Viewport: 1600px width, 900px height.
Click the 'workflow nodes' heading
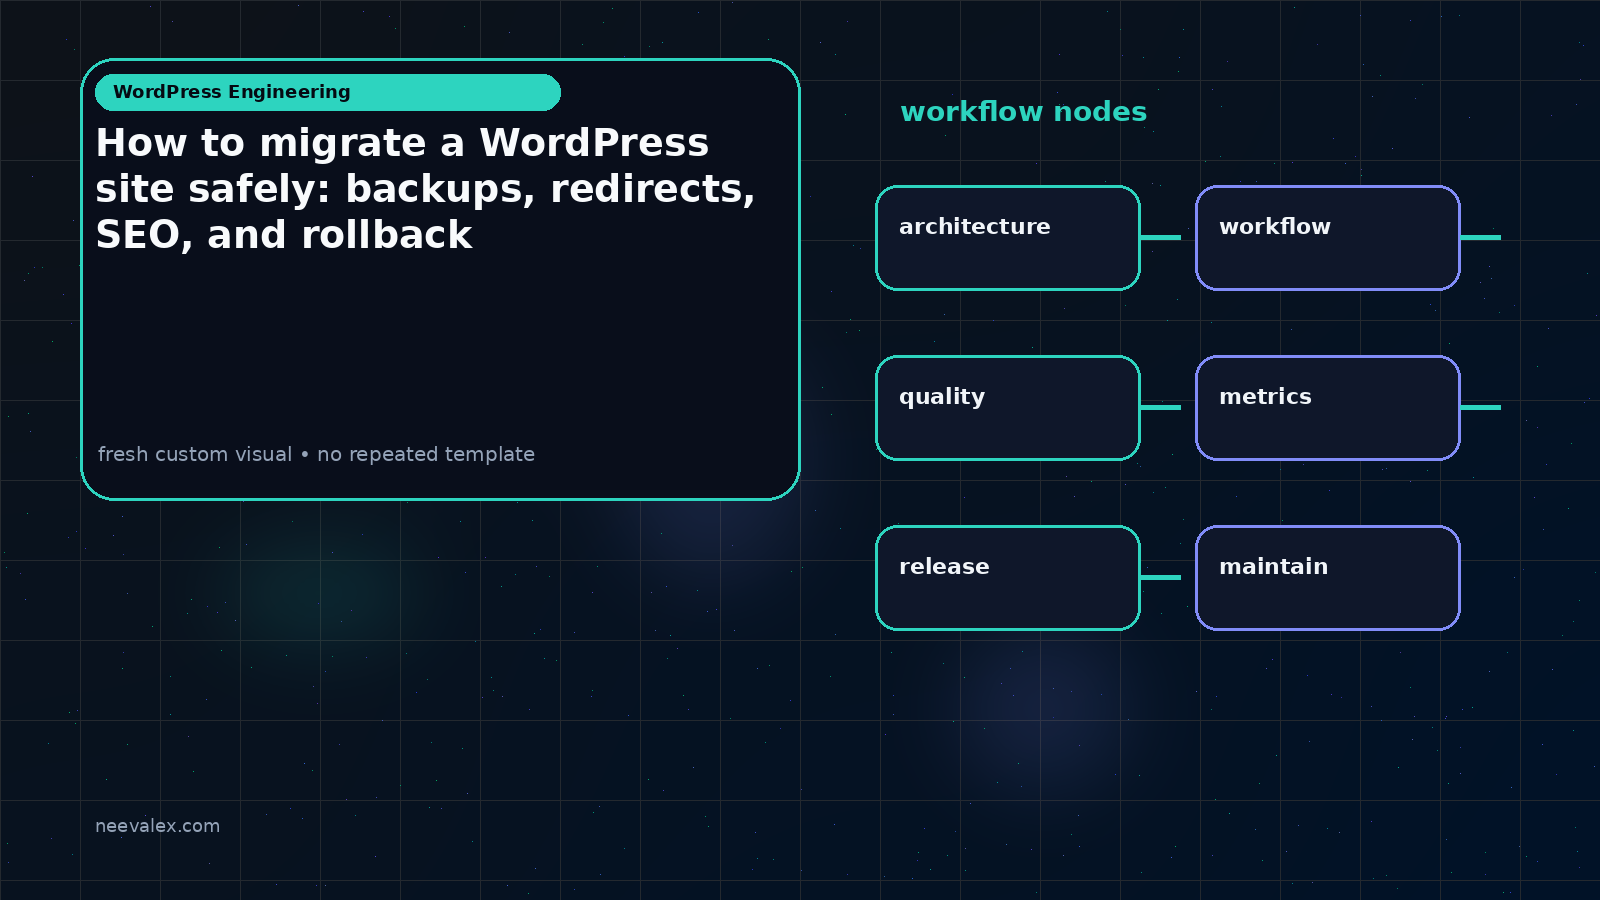(1023, 112)
